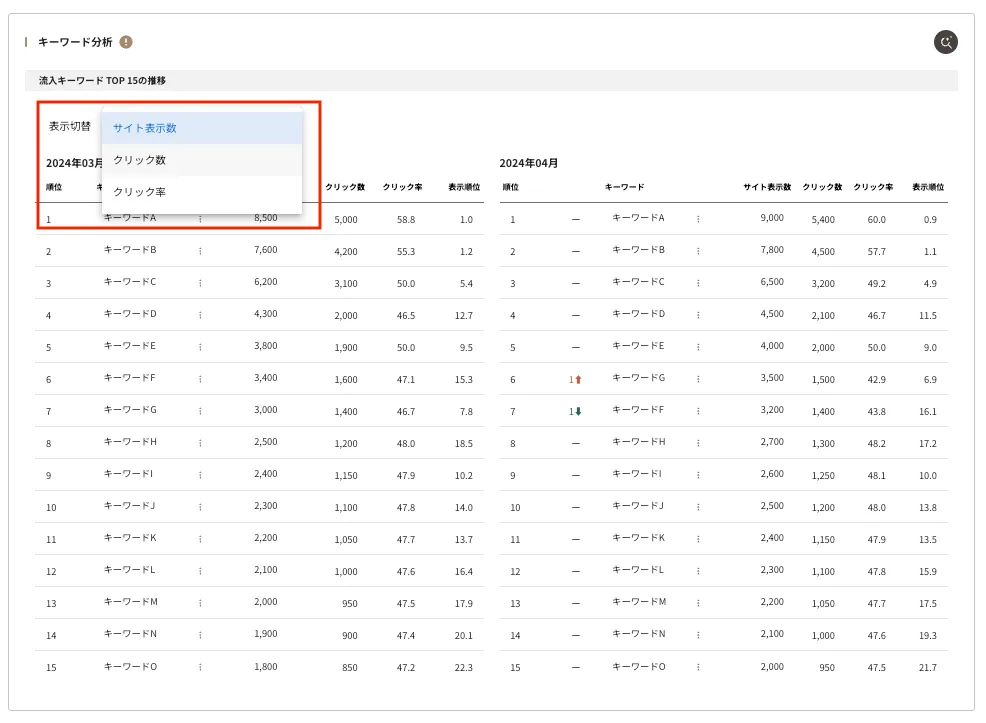
Task: Open the kebab menu for March キーワードN
Action: pyautogui.click(x=200, y=635)
